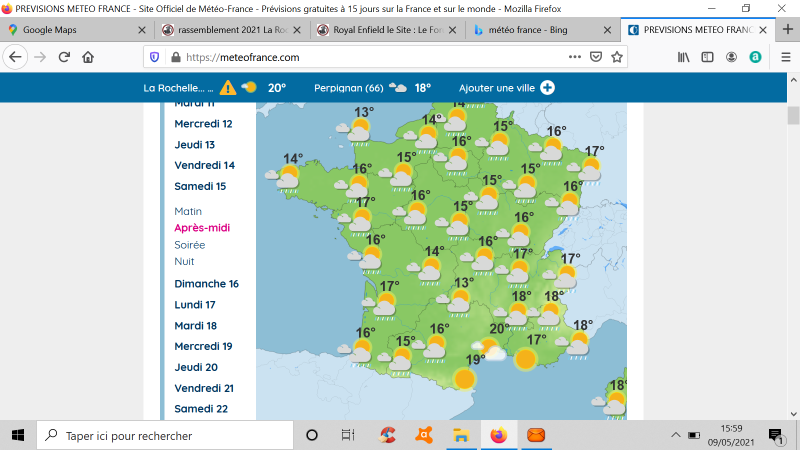This screenshot has height=450, width=800.
Task: Click the page scrollbar thumb
Action: pyautogui.click(x=793, y=115)
